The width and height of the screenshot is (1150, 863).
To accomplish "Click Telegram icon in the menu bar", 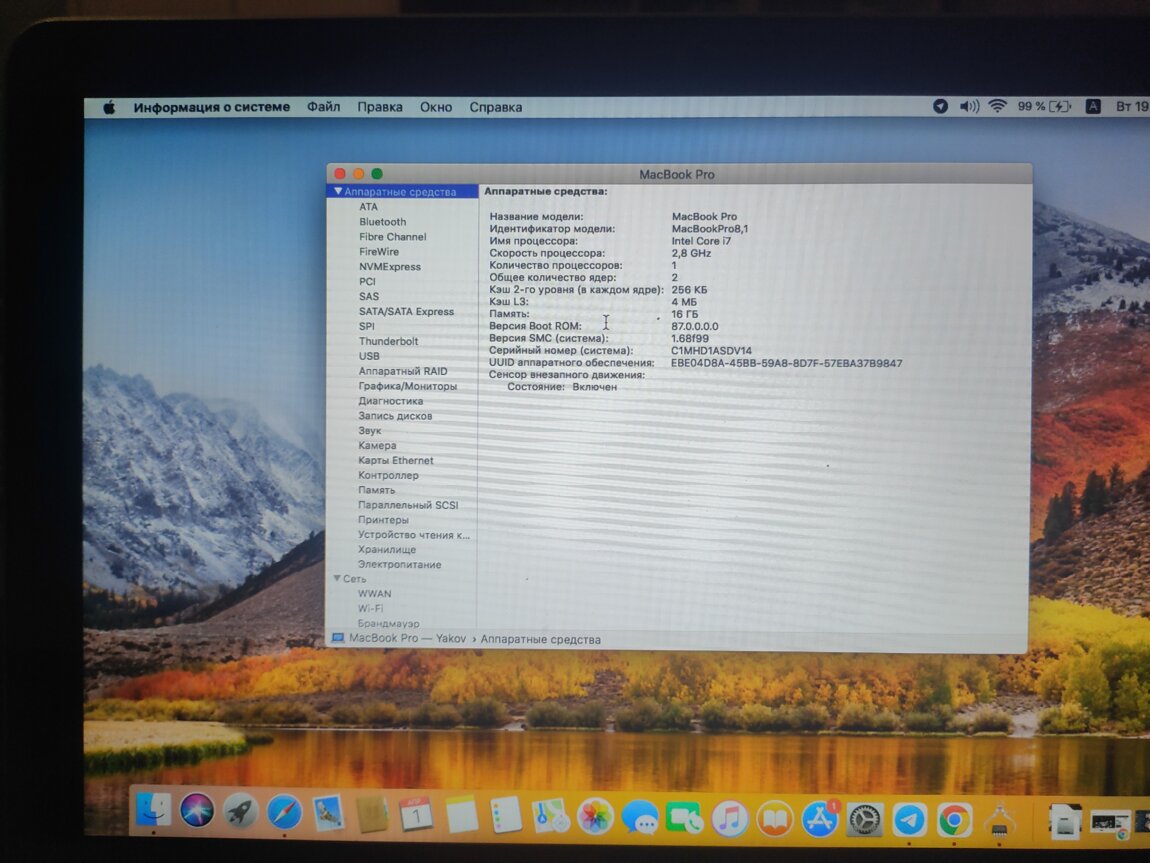I will click(940, 106).
